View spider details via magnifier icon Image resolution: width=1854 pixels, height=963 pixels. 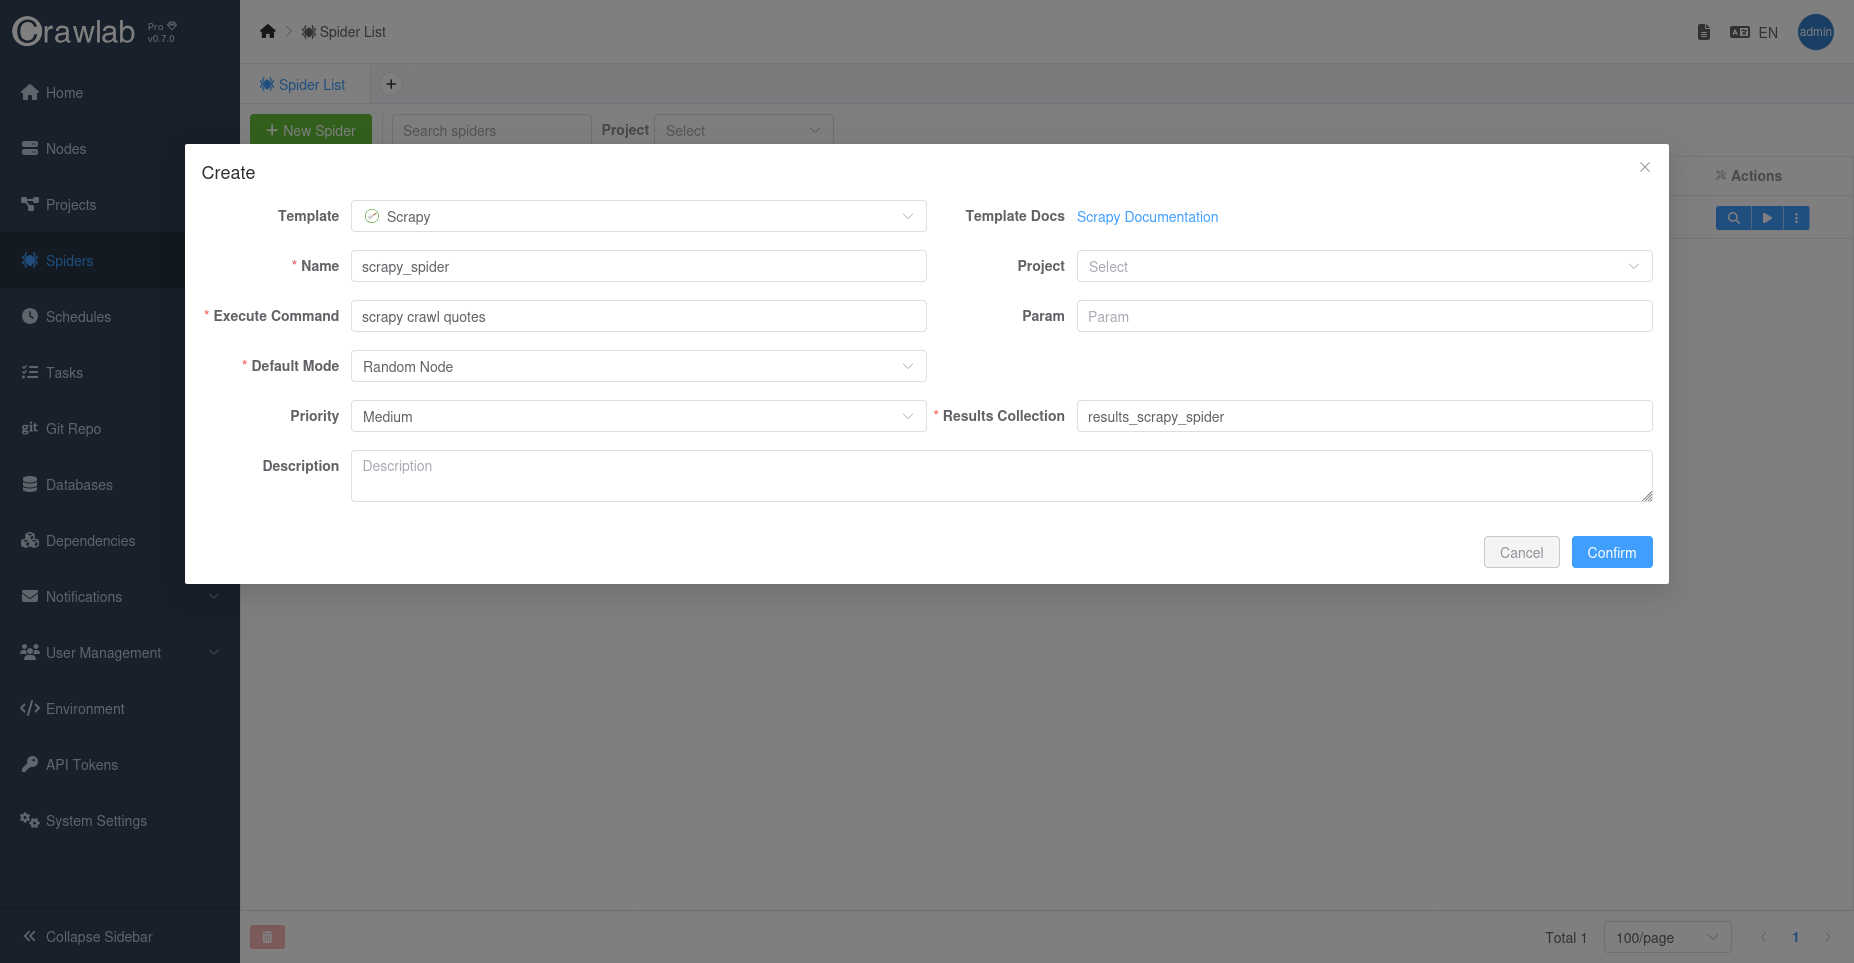point(1733,218)
